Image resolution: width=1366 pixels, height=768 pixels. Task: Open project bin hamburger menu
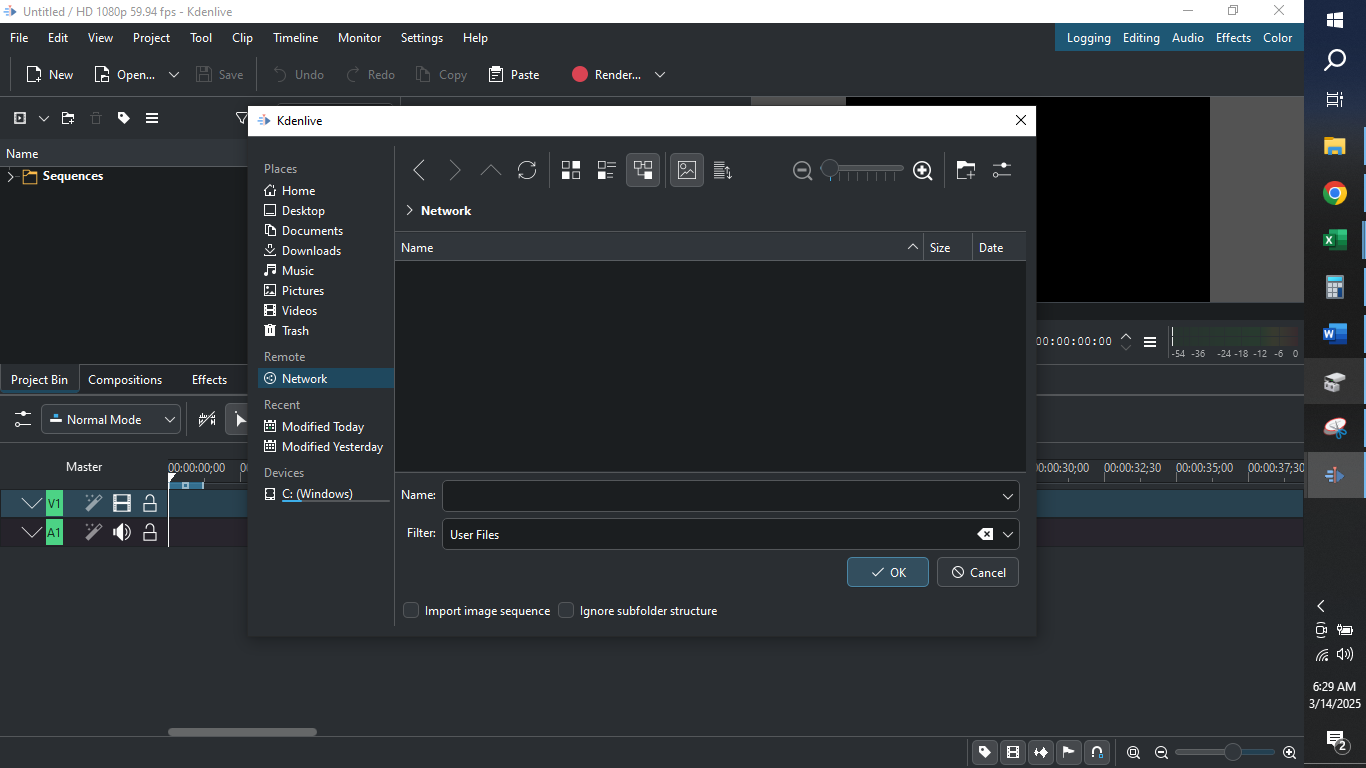coord(152,118)
